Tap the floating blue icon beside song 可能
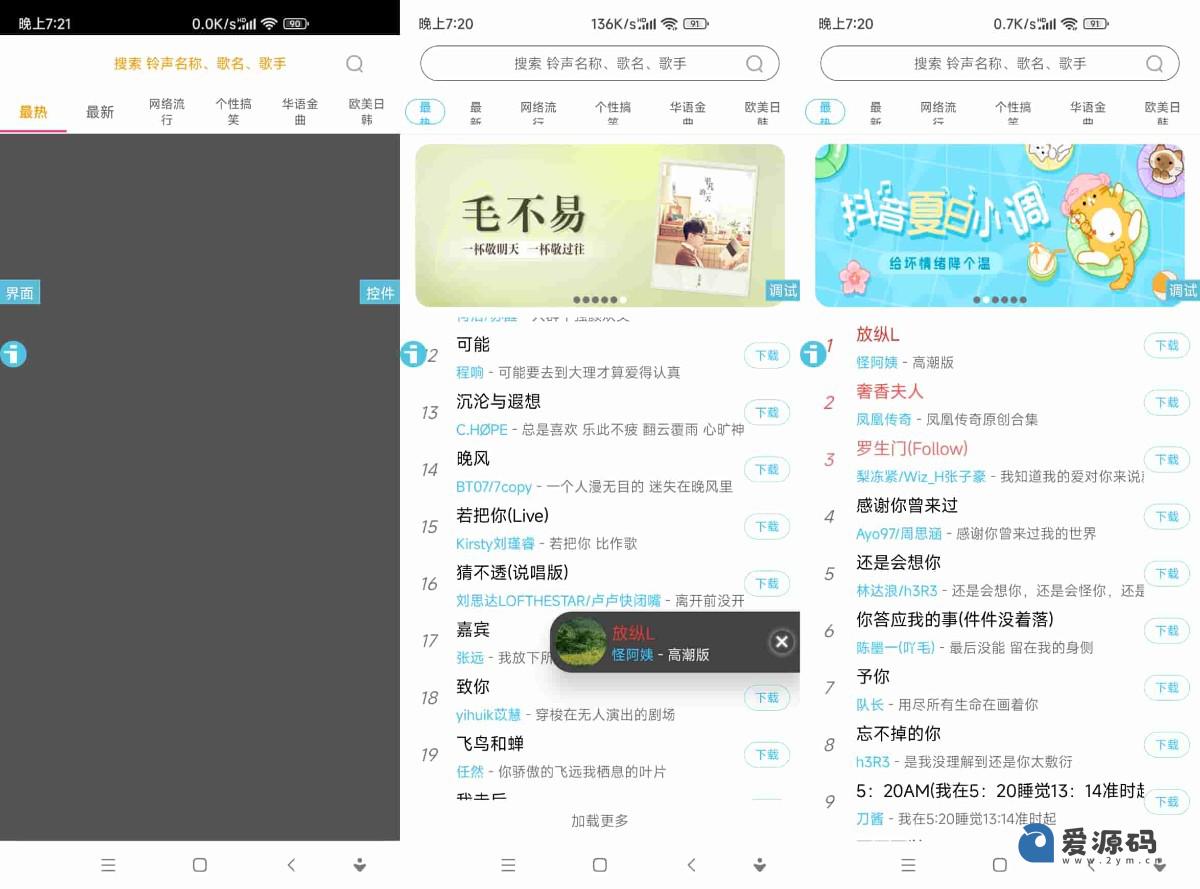This screenshot has height=889, width=1200. [x=413, y=353]
